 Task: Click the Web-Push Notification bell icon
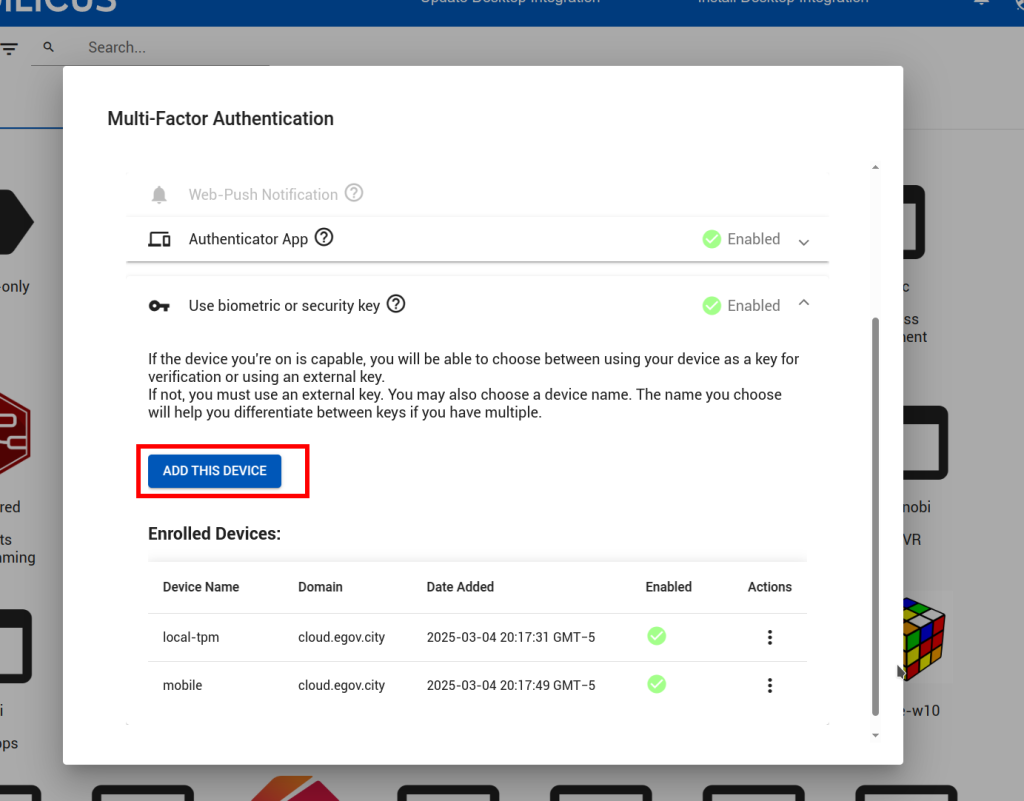coord(159,195)
